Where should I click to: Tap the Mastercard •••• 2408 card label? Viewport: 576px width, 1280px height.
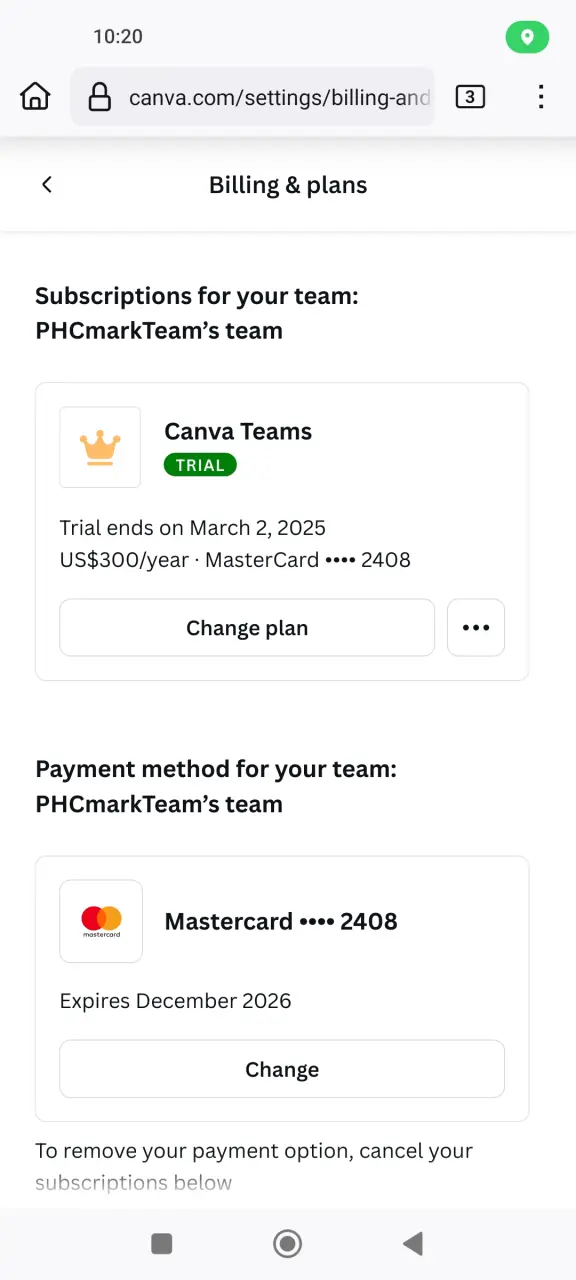click(x=281, y=921)
